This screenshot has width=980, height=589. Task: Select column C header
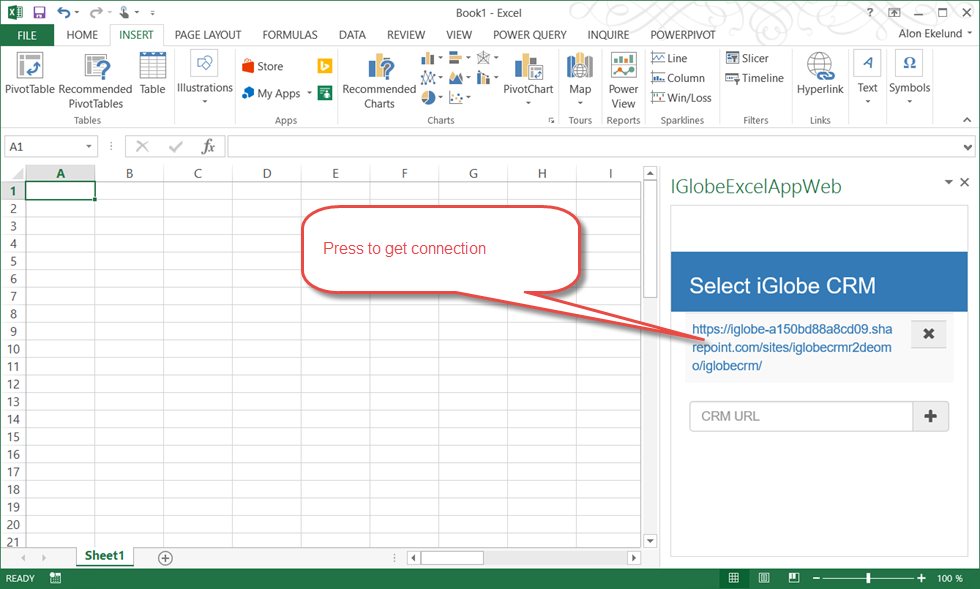[198, 173]
